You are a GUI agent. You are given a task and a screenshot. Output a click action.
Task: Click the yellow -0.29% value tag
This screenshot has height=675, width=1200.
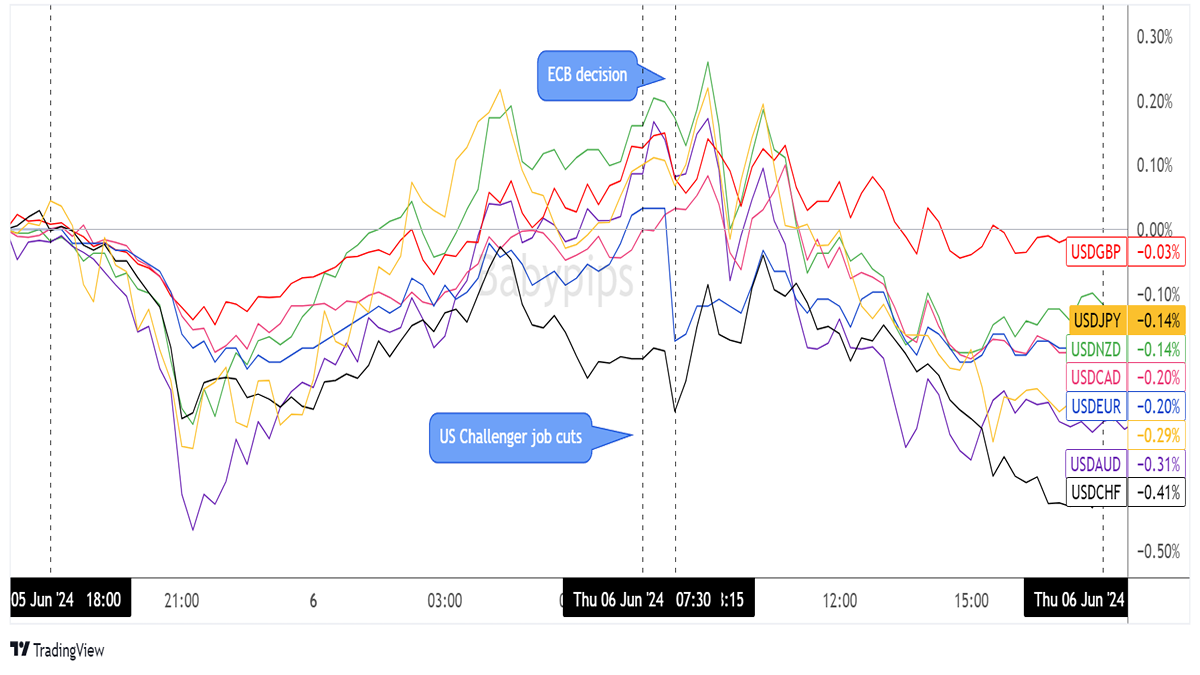(x=1155, y=435)
